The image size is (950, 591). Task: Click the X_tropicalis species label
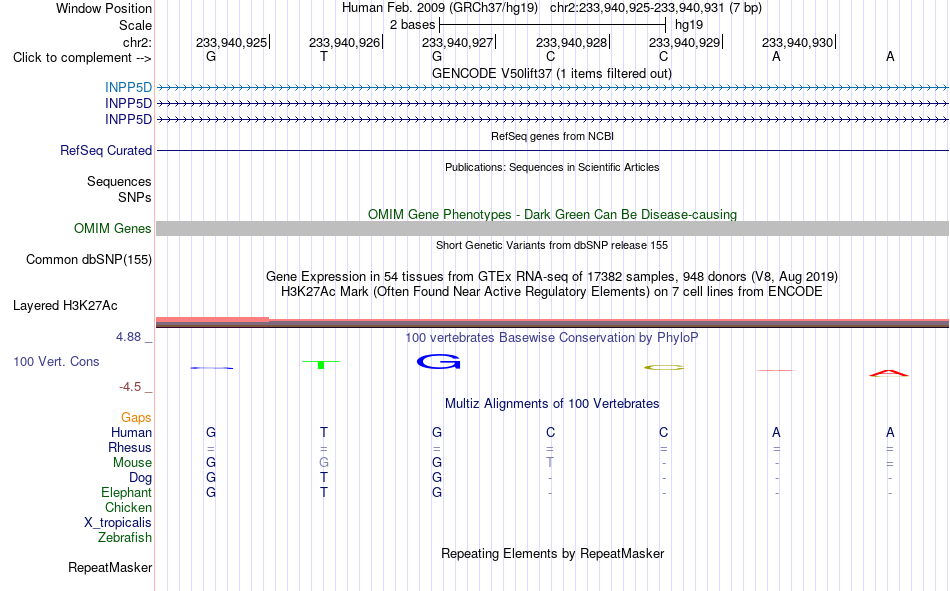[x=118, y=523]
